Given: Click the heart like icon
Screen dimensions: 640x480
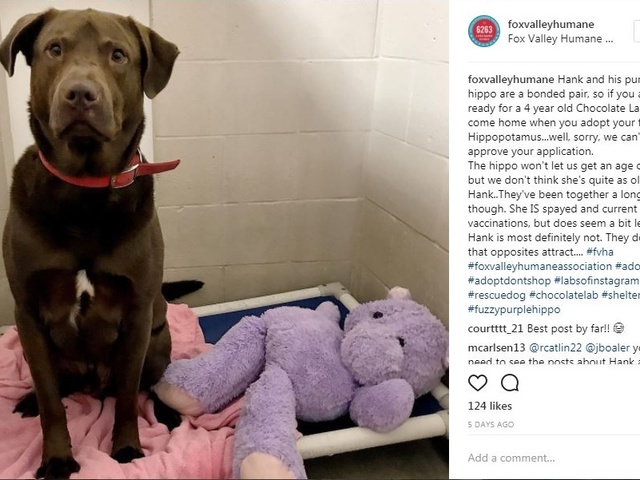Looking at the screenshot, I should (x=478, y=383).
